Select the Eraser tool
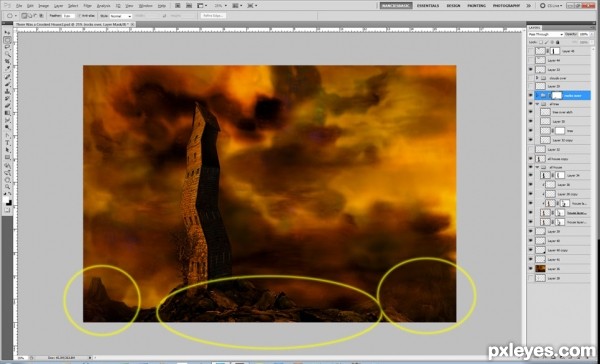Viewport: 600px width, 364px height. [x=7, y=106]
